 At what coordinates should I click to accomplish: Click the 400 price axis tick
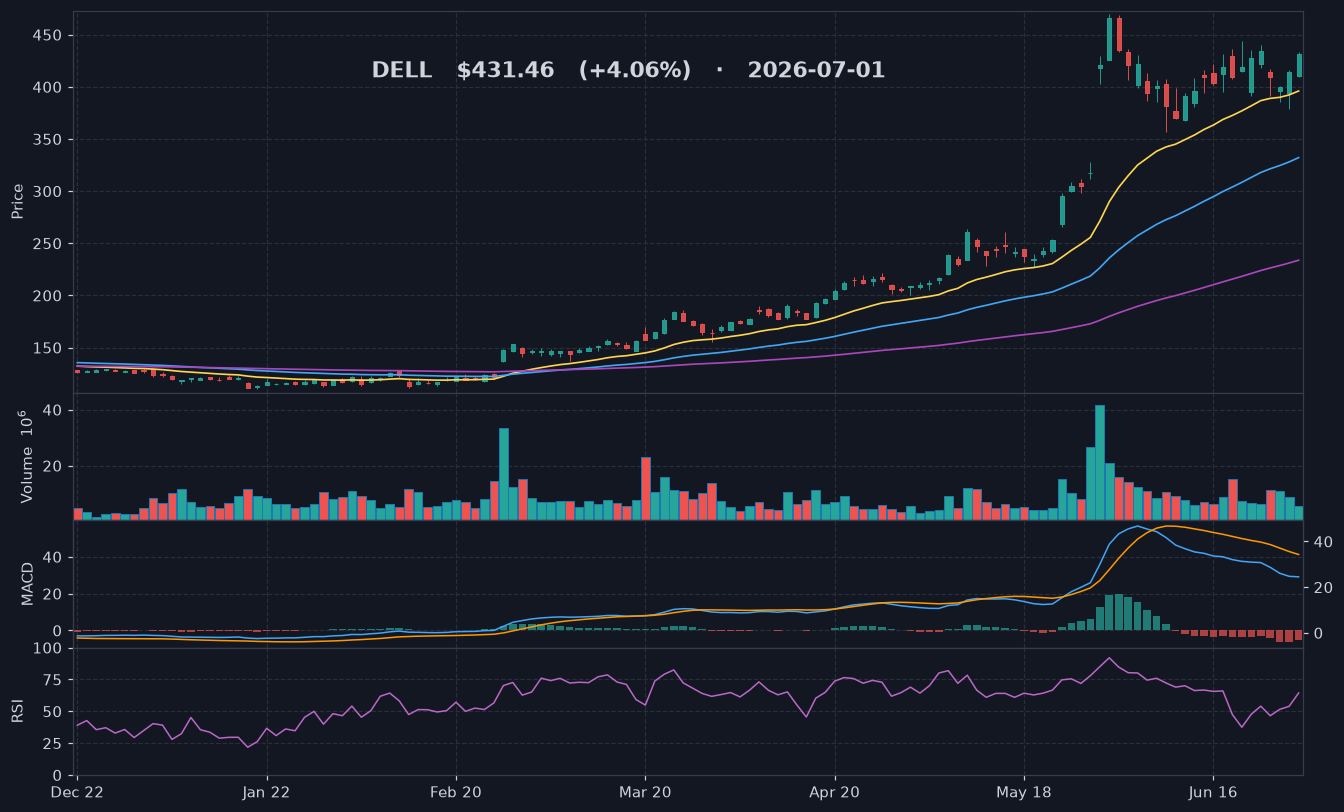click(x=49, y=88)
